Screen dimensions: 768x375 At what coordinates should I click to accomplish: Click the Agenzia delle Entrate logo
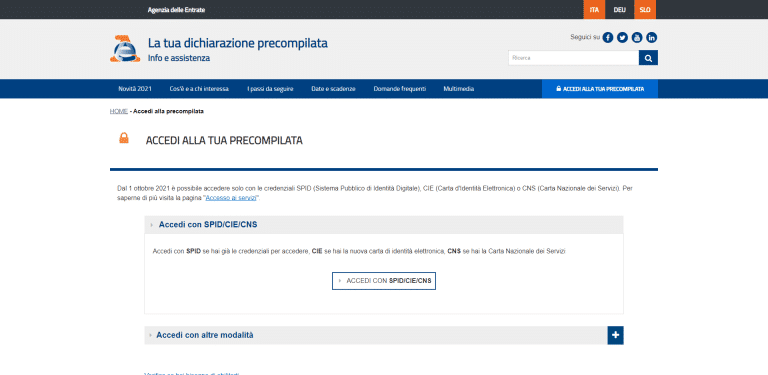pos(125,48)
